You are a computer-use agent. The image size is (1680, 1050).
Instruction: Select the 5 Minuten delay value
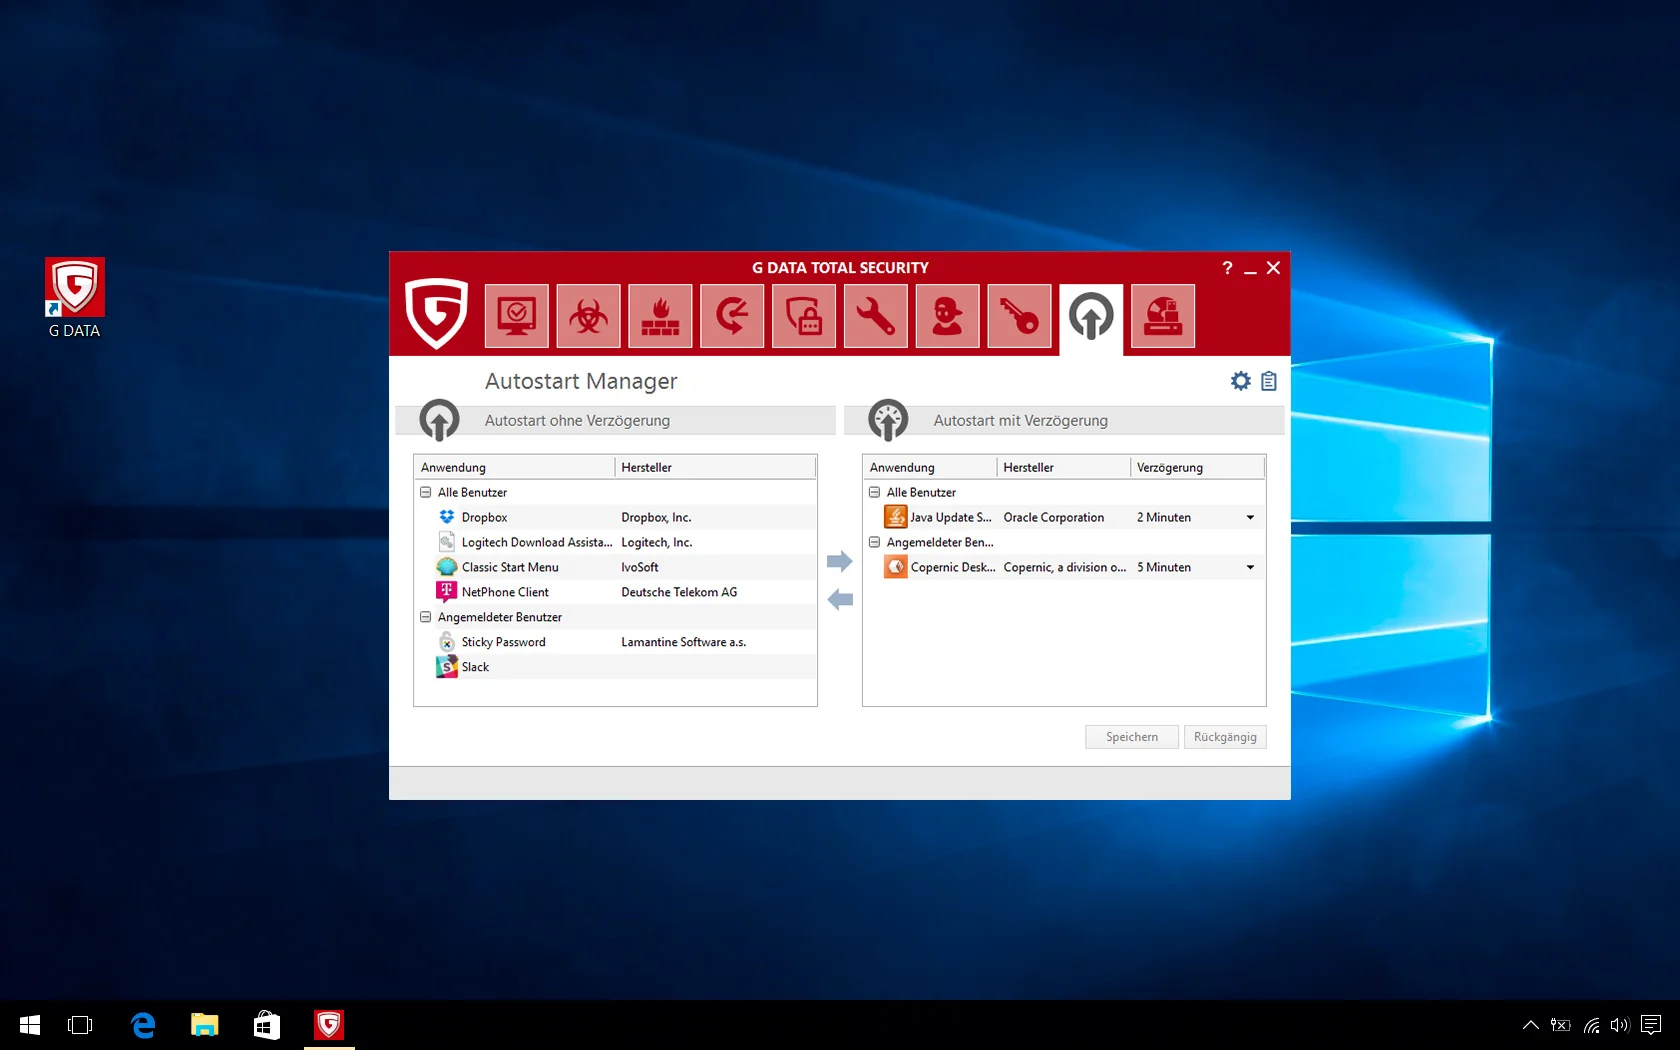(x=1164, y=567)
